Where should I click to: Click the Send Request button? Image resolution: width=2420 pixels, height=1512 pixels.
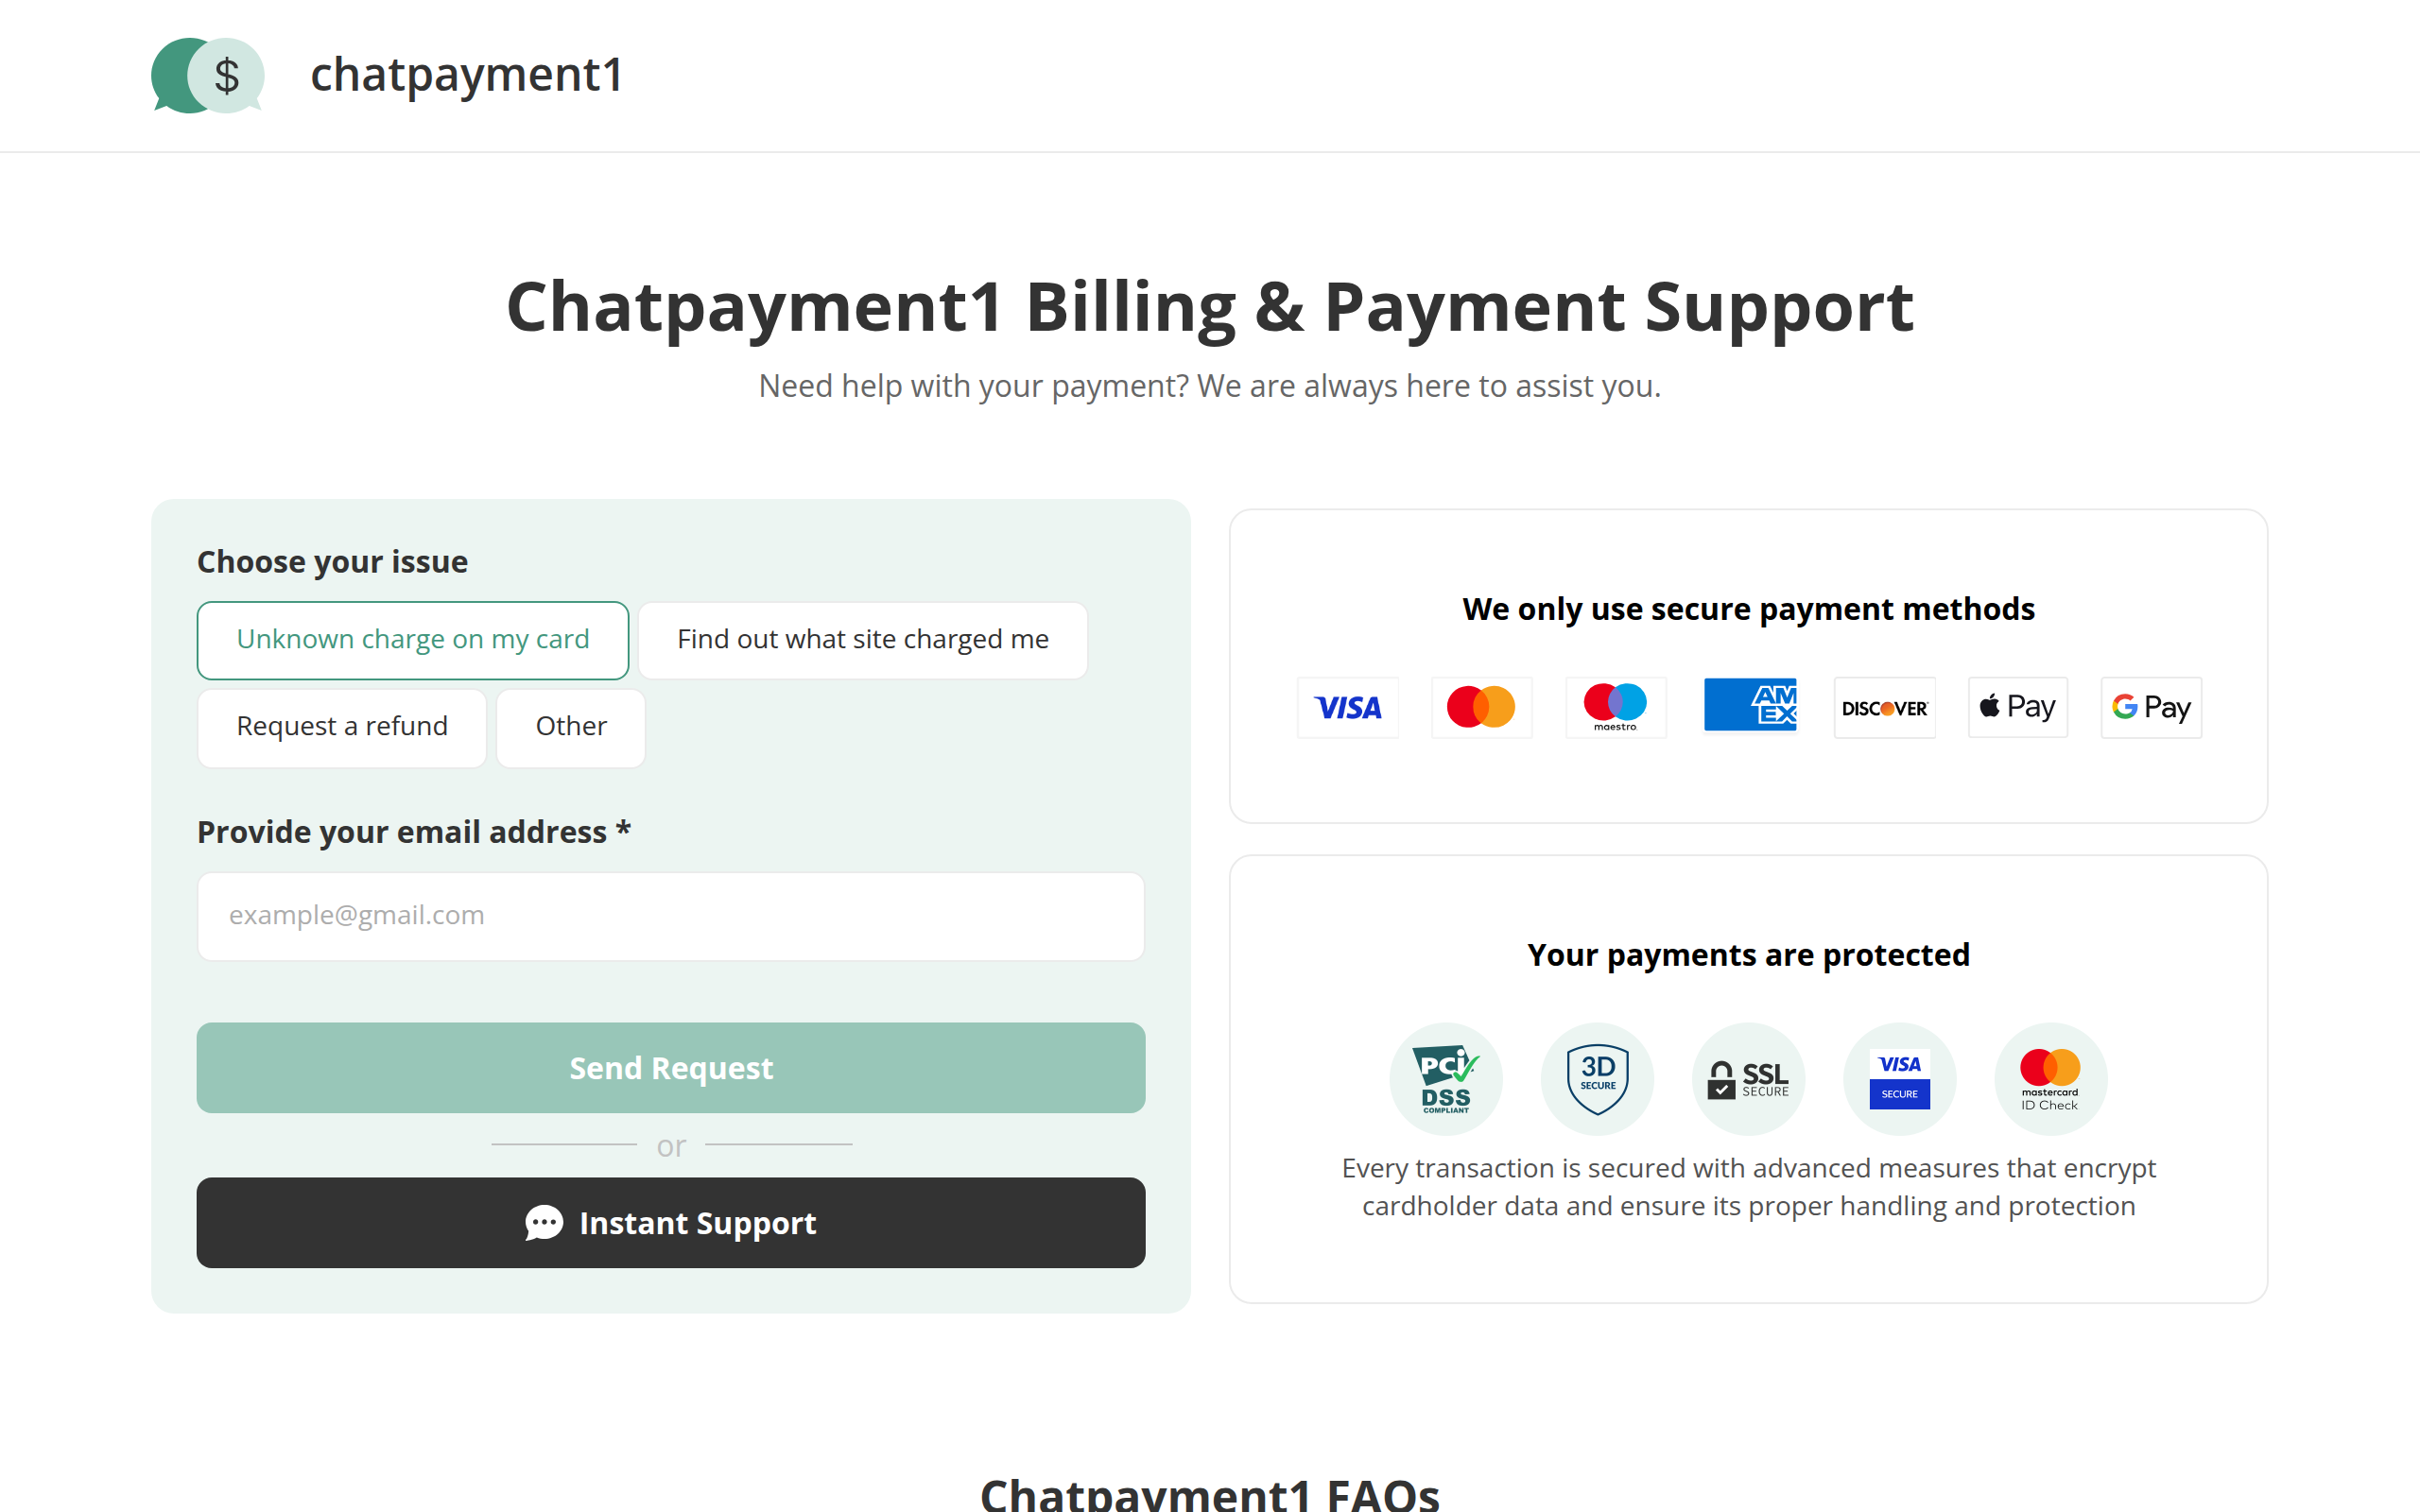[x=670, y=1068]
